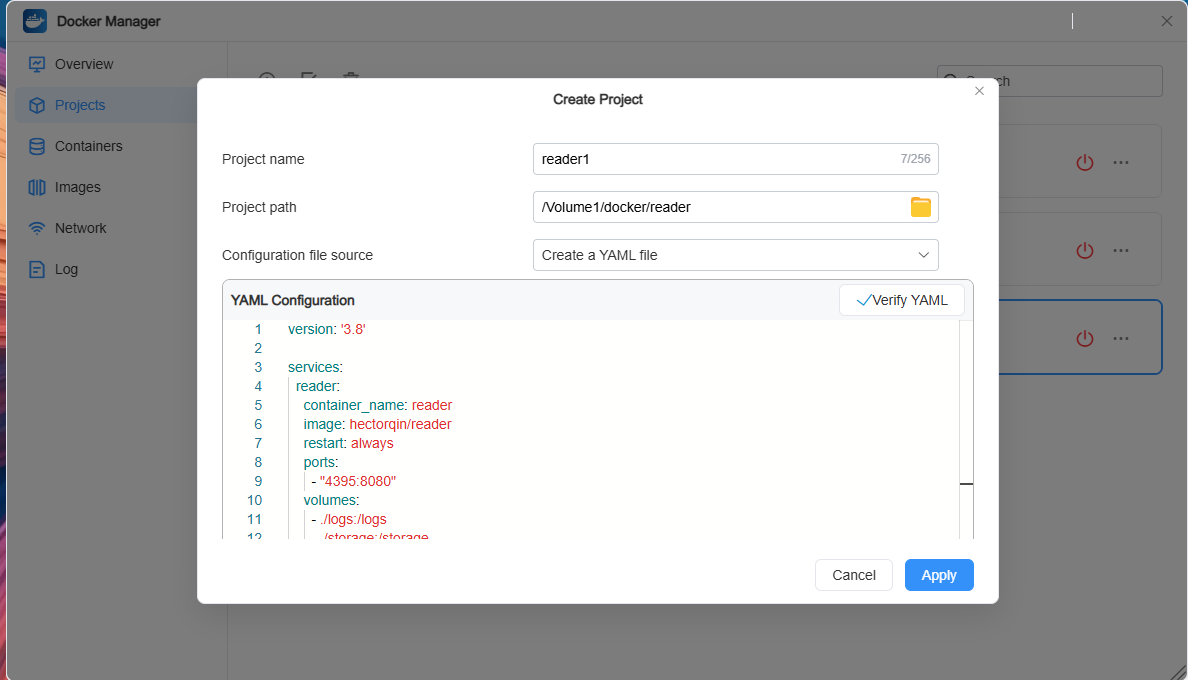The width and height of the screenshot is (1188, 680).
Task: Click the search box in Projects window
Action: [1049, 81]
